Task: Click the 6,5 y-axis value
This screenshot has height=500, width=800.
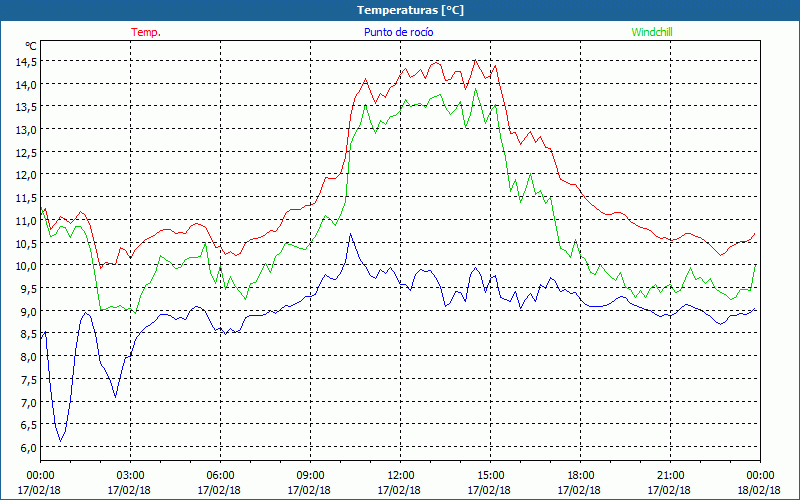Action: [29, 425]
